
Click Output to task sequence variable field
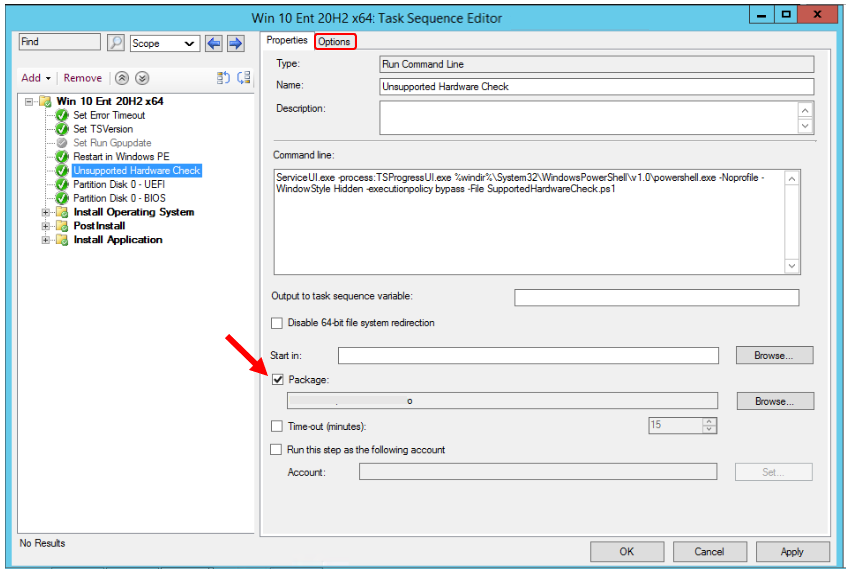(656, 298)
